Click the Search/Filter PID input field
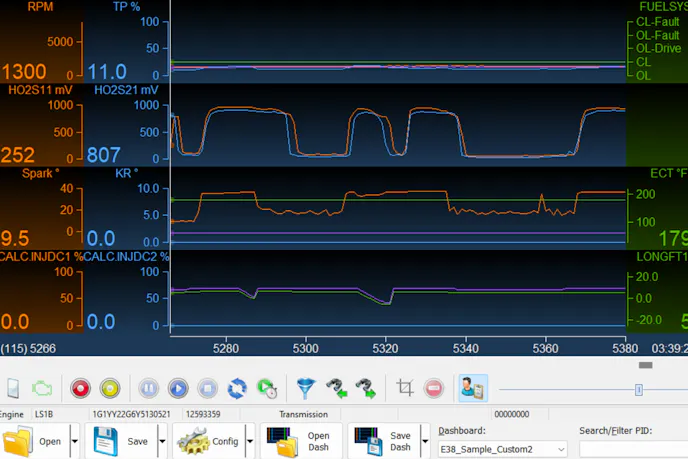 pos(633,450)
